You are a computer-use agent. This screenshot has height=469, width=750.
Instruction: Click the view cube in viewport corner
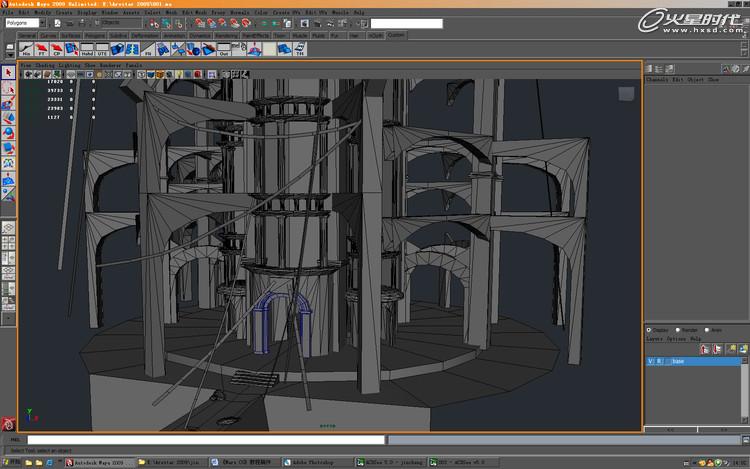point(626,94)
